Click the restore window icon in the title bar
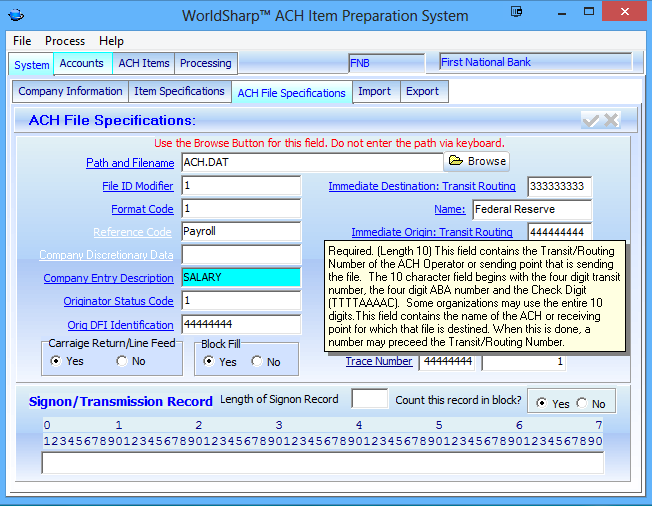The image size is (652, 506). [x=516, y=12]
